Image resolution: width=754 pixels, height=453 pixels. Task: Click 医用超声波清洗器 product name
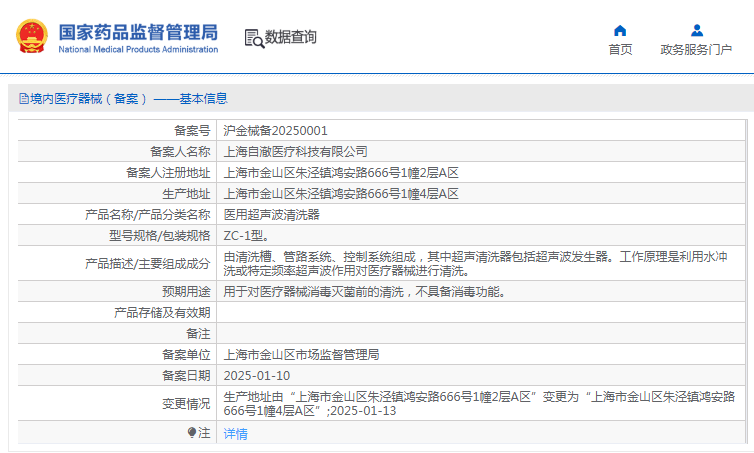click(x=272, y=214)
